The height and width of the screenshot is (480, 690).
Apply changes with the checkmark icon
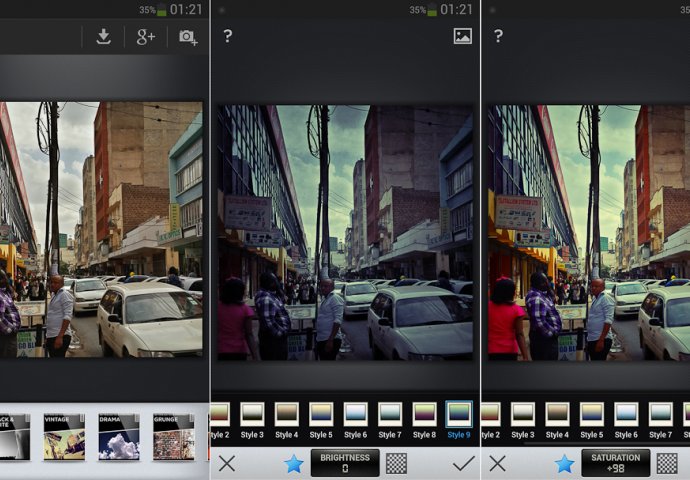point(462,463)
